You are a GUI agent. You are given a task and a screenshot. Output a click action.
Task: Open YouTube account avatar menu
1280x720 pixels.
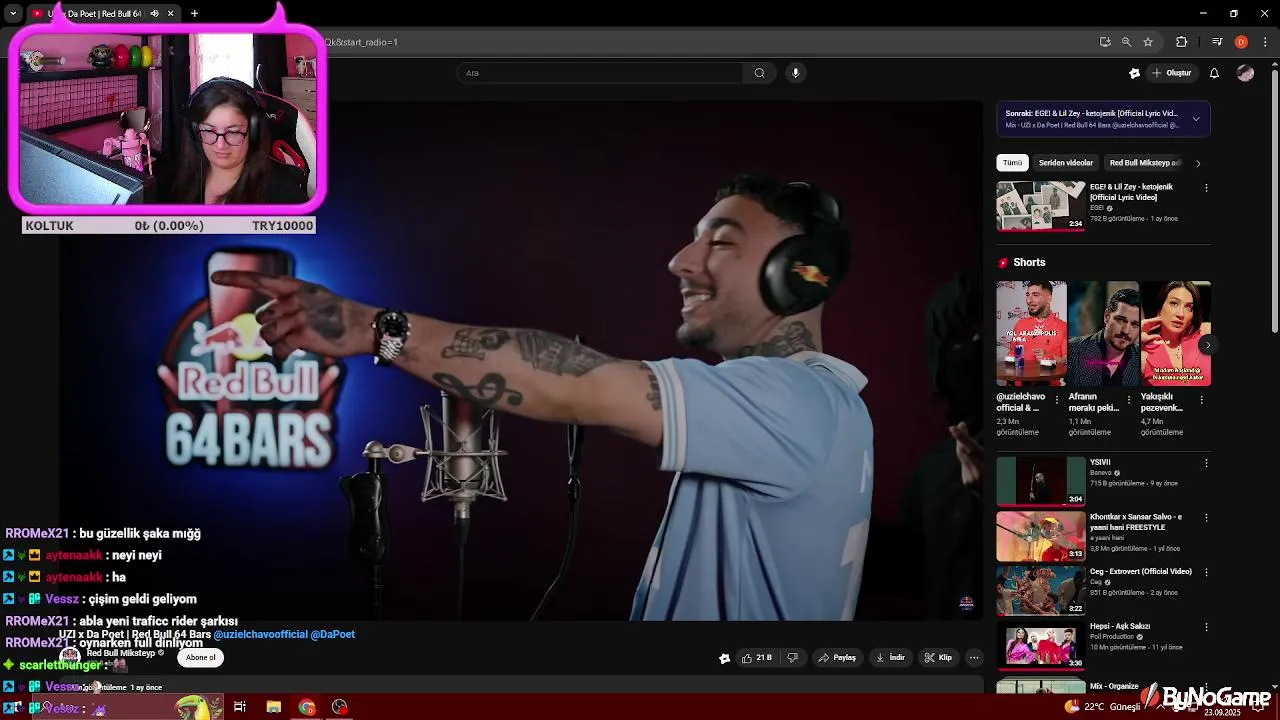1245,73
